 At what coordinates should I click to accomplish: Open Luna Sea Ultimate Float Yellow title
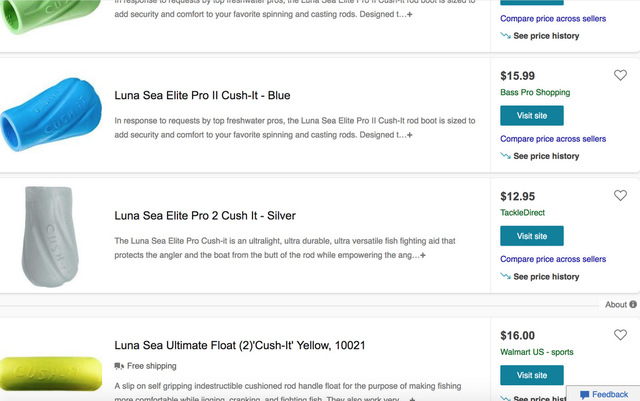click(239, 346)
